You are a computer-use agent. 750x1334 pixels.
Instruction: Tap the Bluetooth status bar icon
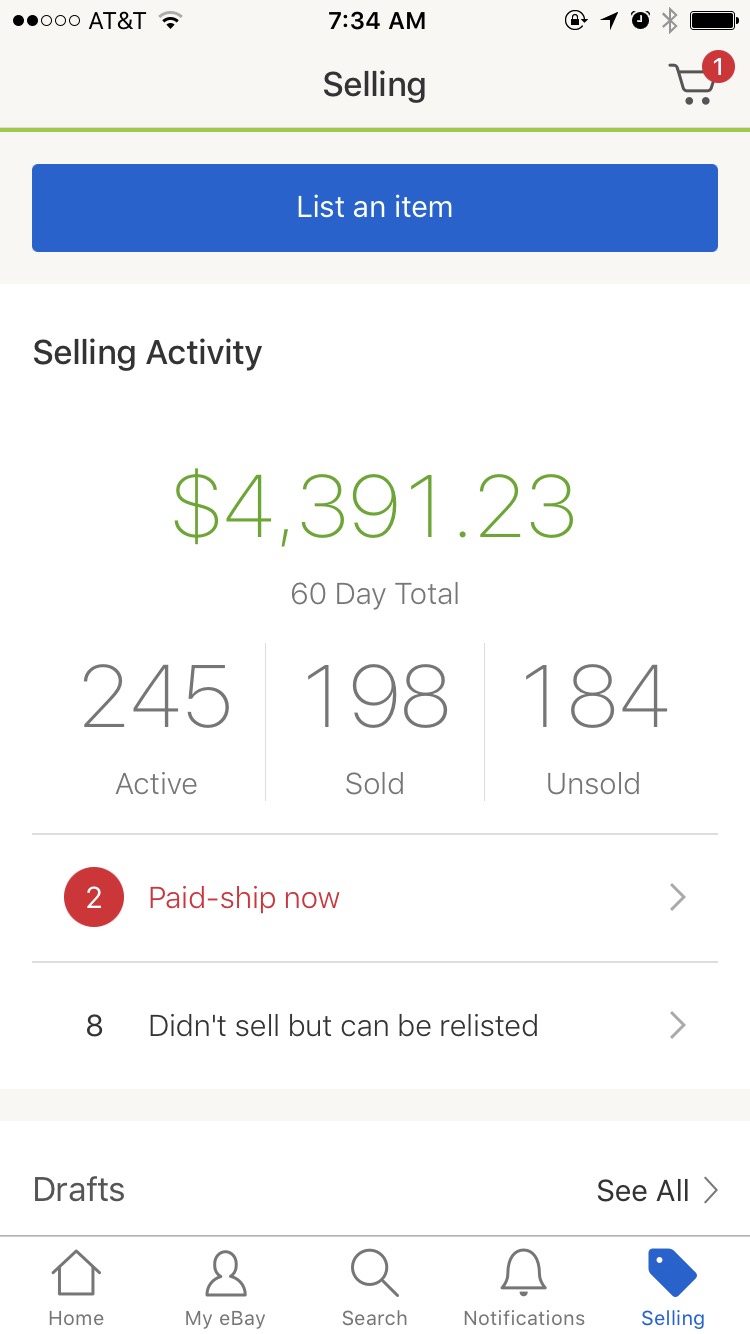670,20
